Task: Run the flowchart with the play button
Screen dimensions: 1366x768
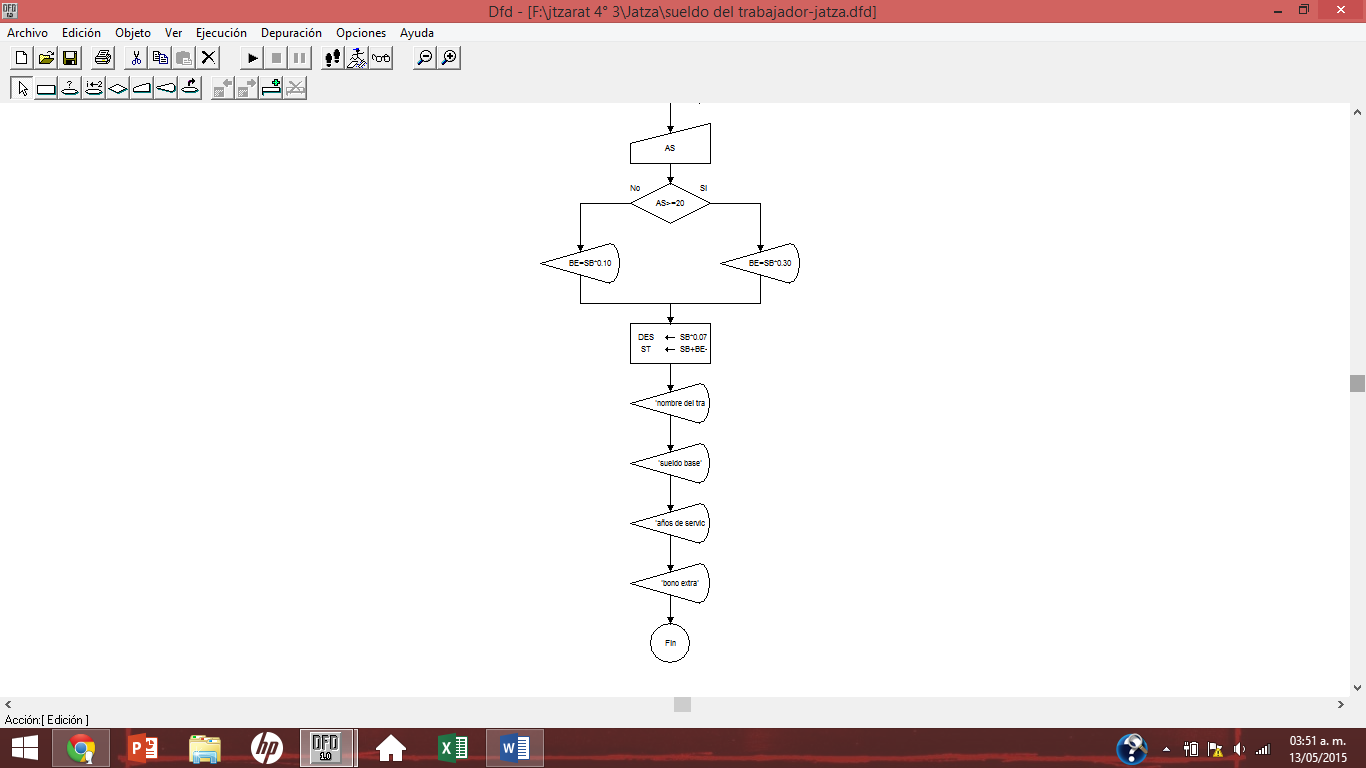Action: [252, 58]
